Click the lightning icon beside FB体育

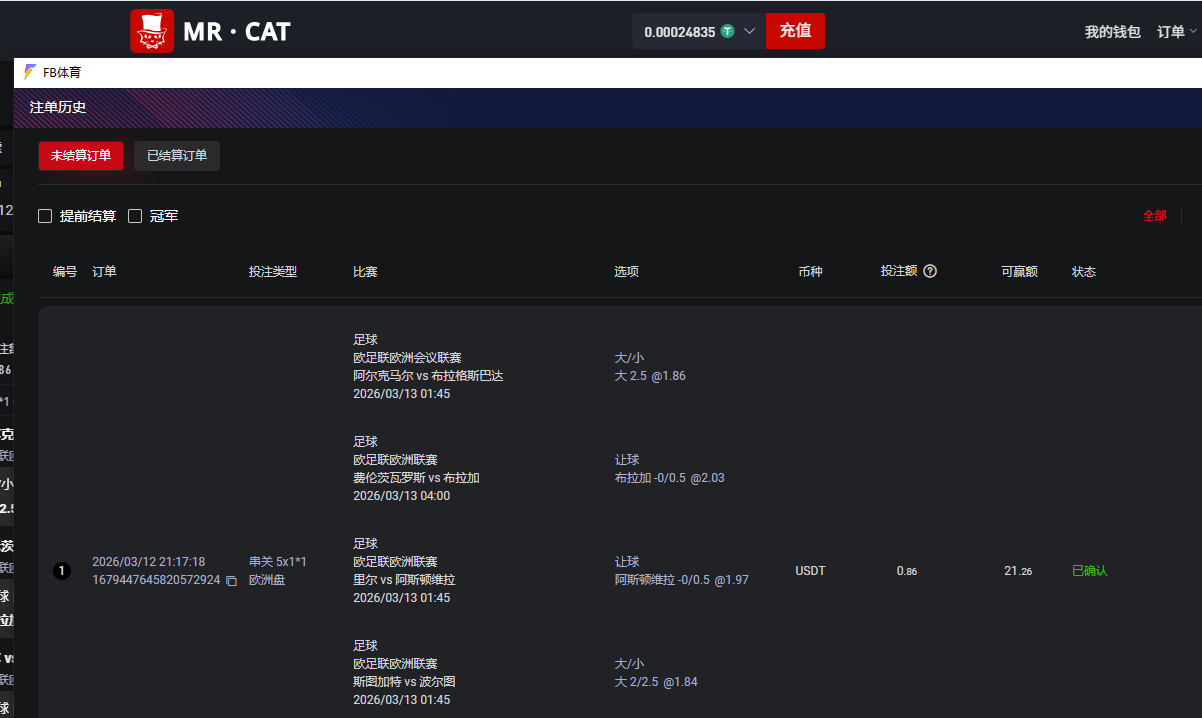click(x=28, y=71)
